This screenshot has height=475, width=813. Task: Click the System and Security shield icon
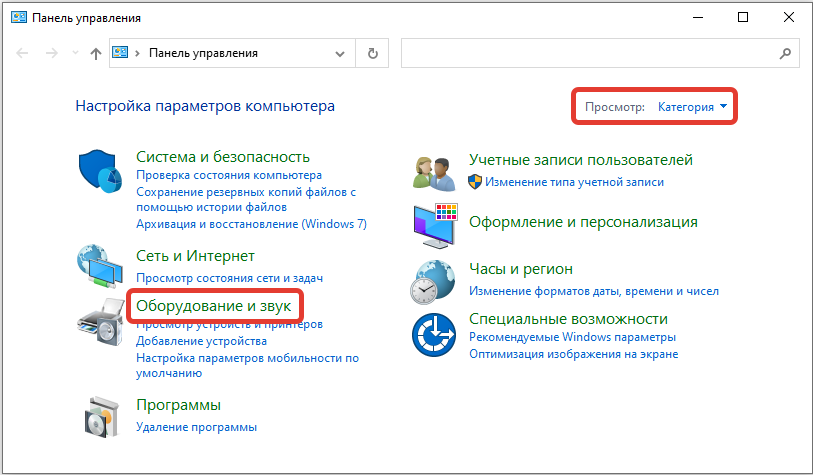101,171
